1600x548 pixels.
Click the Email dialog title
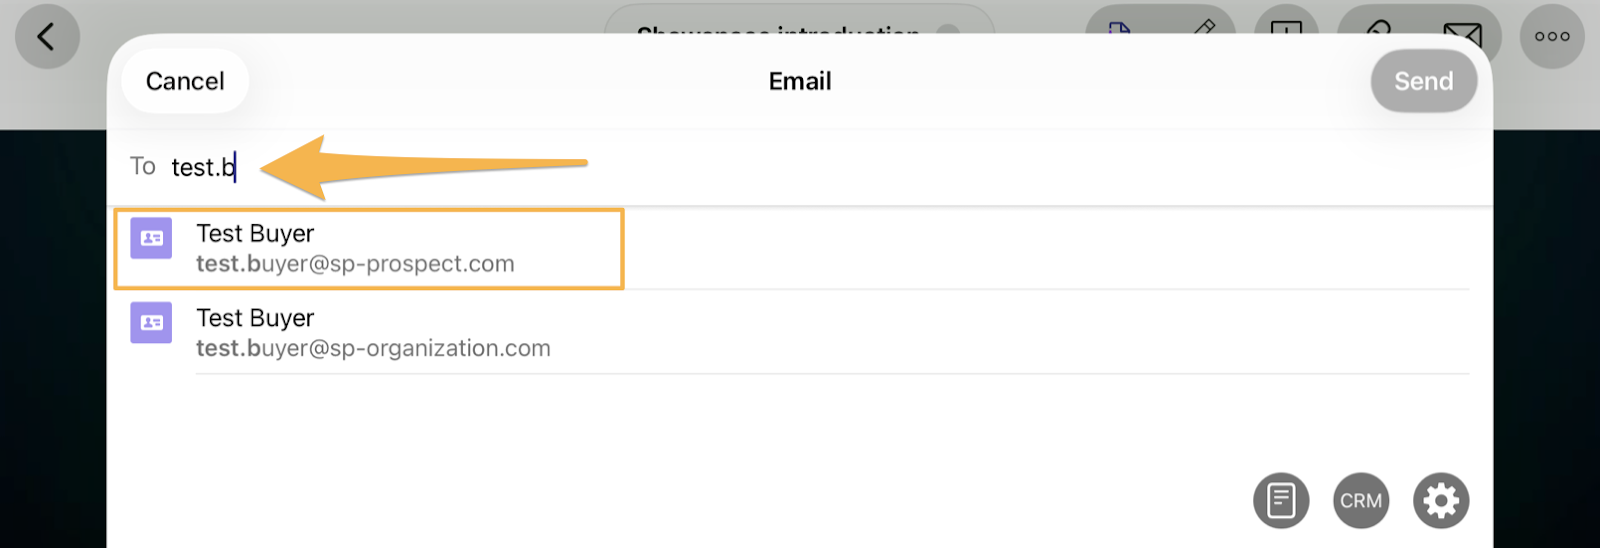[799, 81]
